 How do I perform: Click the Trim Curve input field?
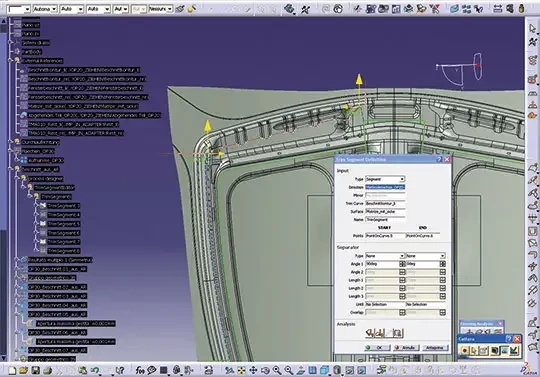[385, 203]
